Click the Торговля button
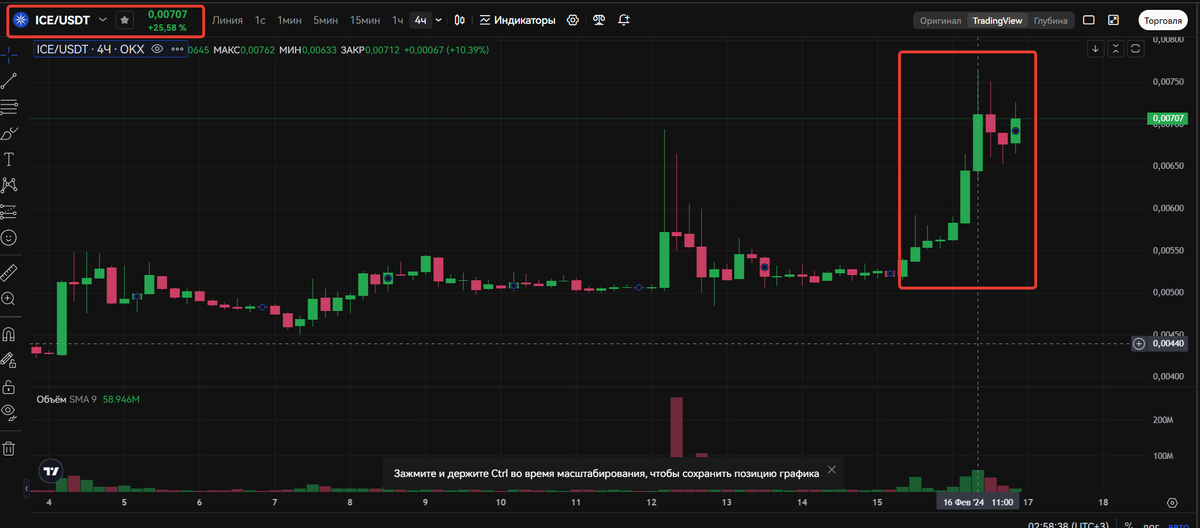The width and height of the screenshot is (1200, 528). click(x=1162, y=20)
